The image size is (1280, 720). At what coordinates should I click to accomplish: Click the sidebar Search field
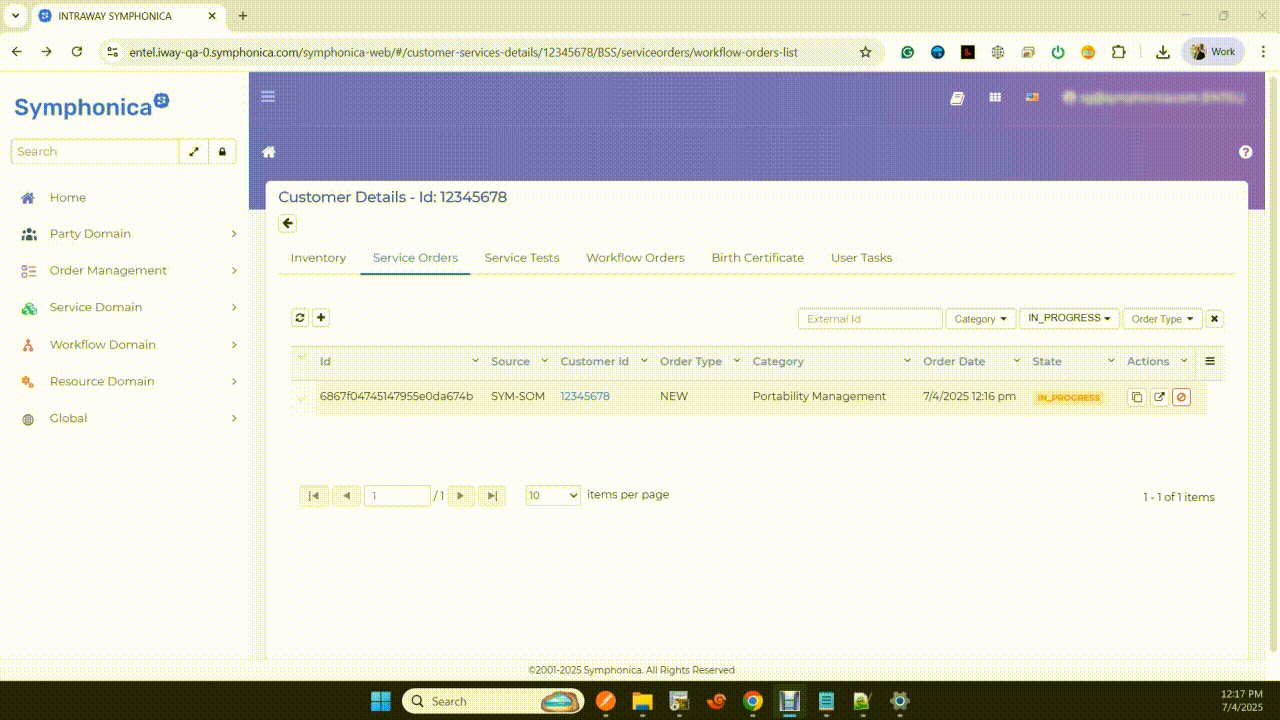(95, 152)
